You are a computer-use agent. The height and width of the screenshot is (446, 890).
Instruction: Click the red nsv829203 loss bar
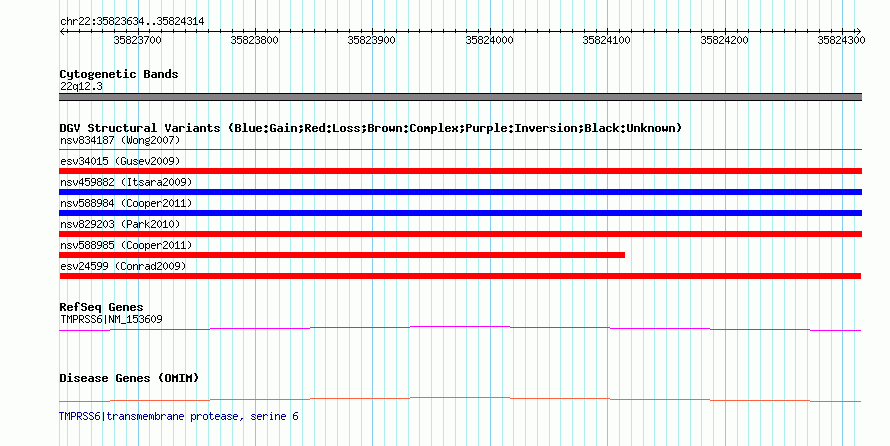(460, 234)
